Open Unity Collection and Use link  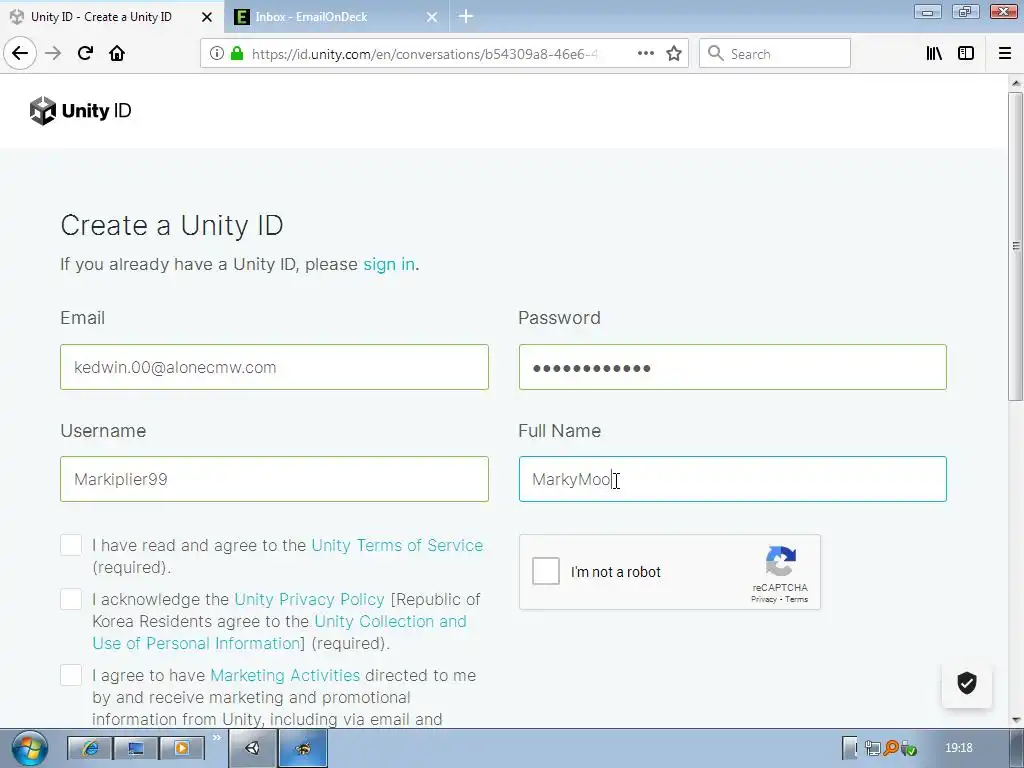(280, 632)
